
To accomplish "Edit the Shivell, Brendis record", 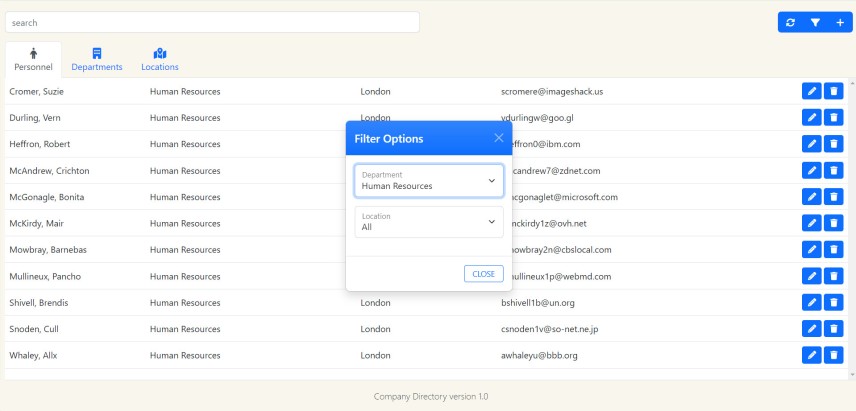I will coord(812,302).
